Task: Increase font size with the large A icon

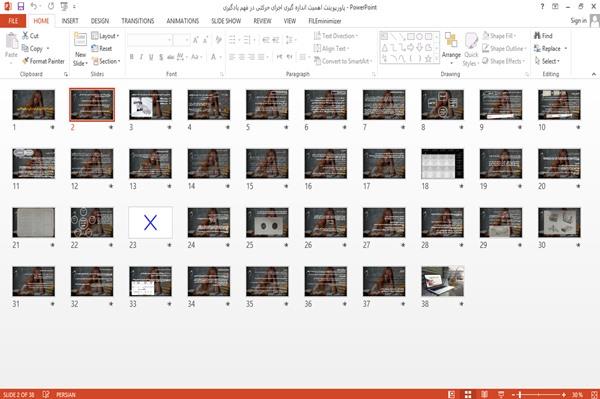Action: click(196, 40)
